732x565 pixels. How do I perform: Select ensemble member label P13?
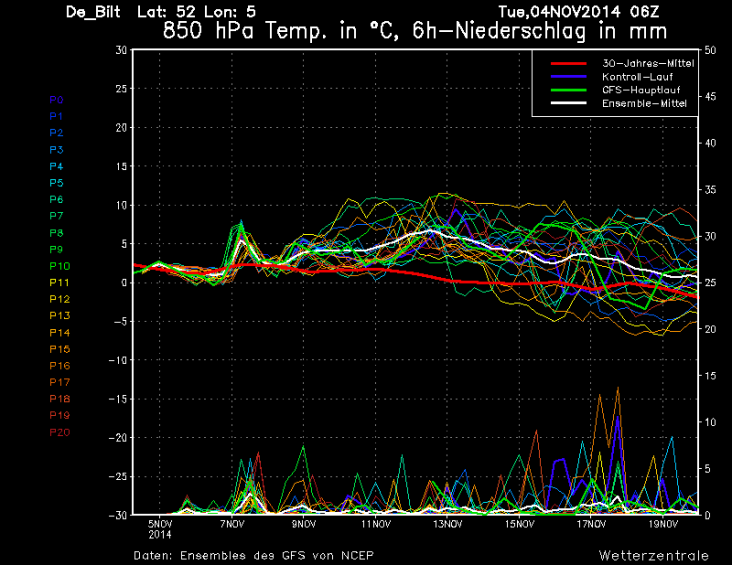[59, 315]
